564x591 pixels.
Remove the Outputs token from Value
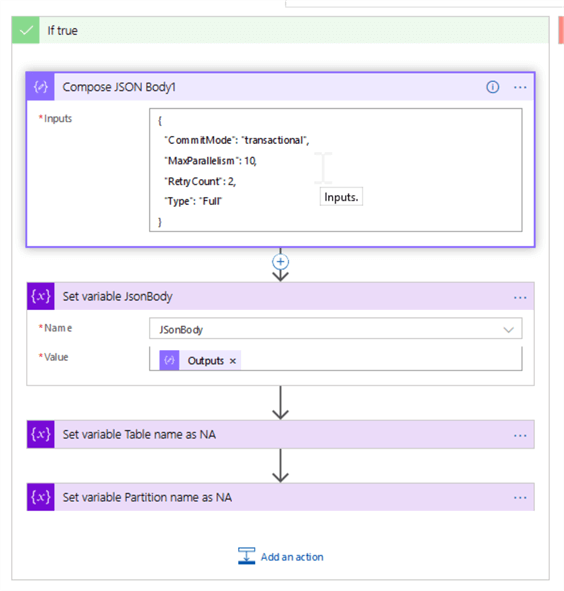[x=233, y=361]
